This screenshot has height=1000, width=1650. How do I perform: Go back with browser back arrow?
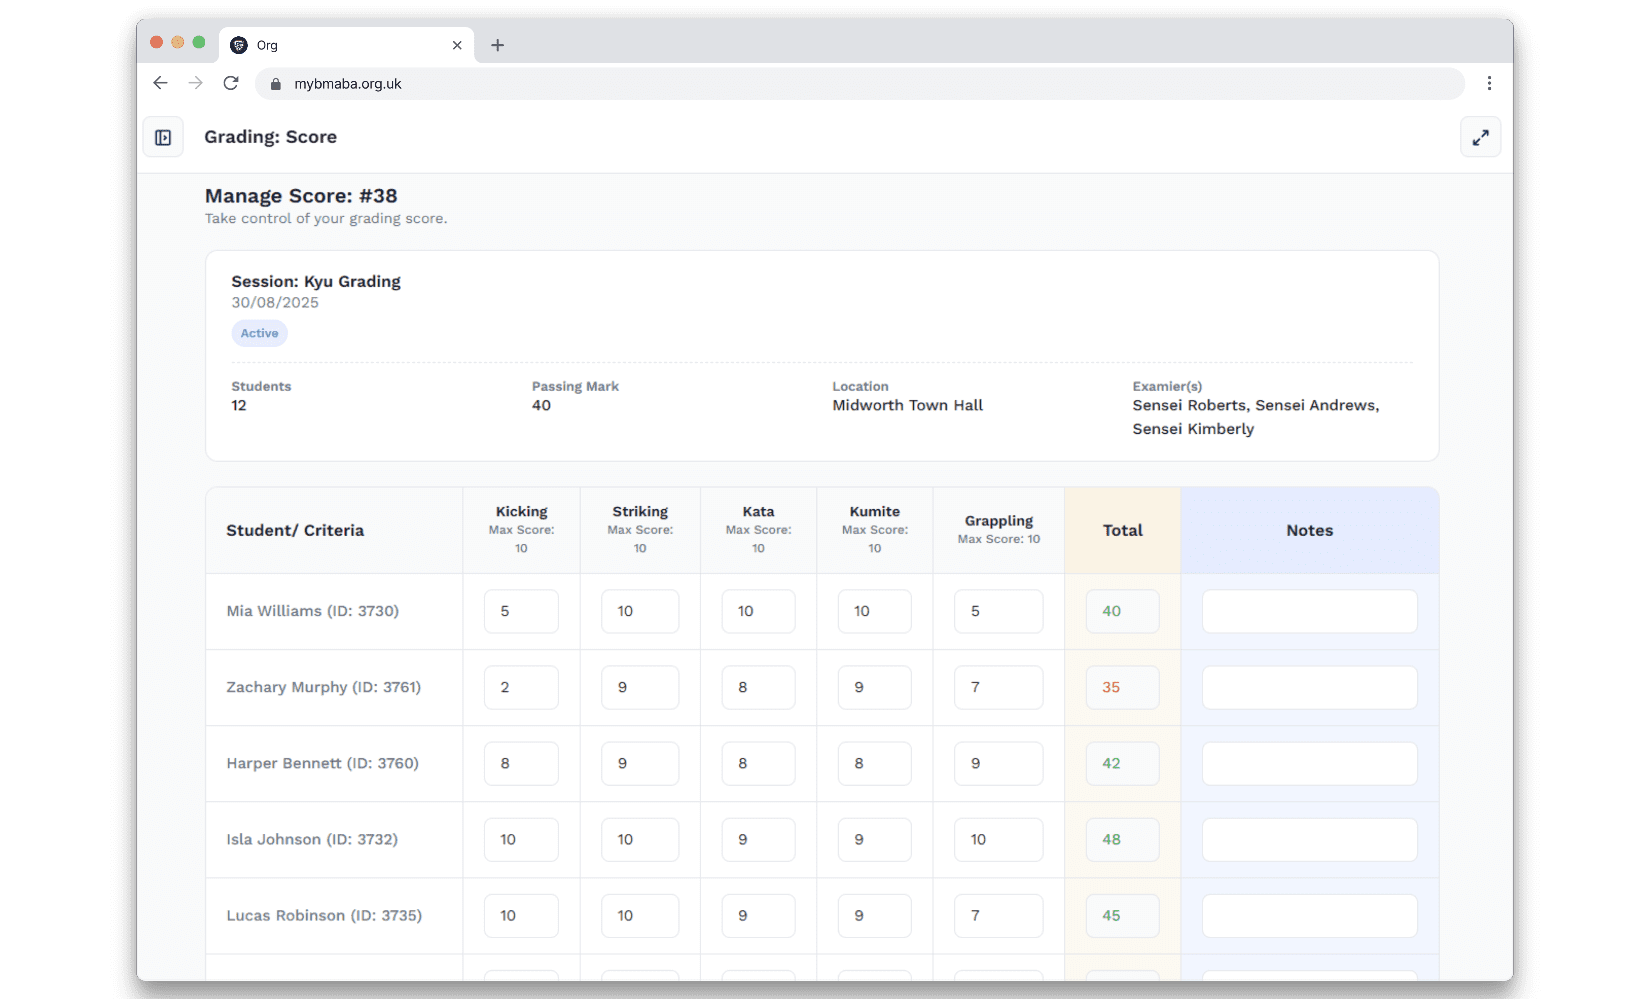tap(160, 83)
